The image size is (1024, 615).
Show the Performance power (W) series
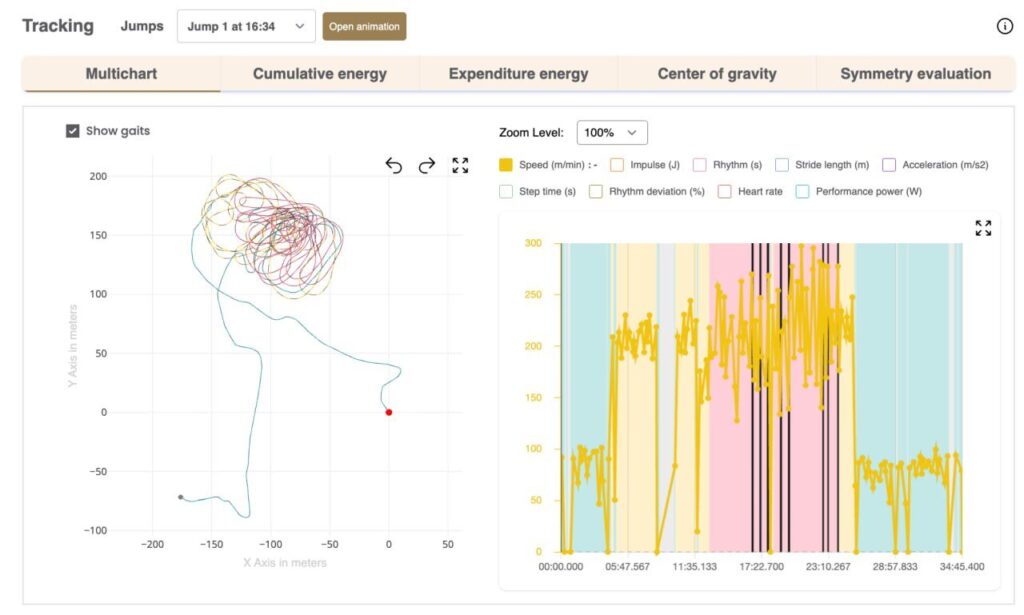pos(803,191)
